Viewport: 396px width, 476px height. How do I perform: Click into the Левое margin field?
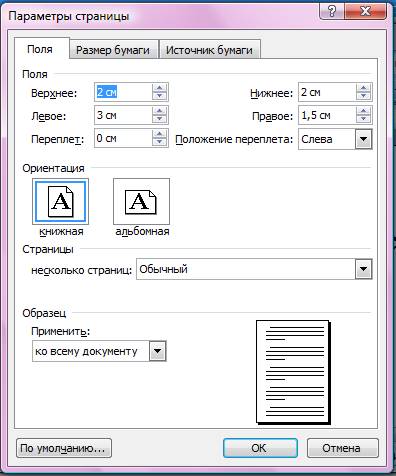point(123,115)
